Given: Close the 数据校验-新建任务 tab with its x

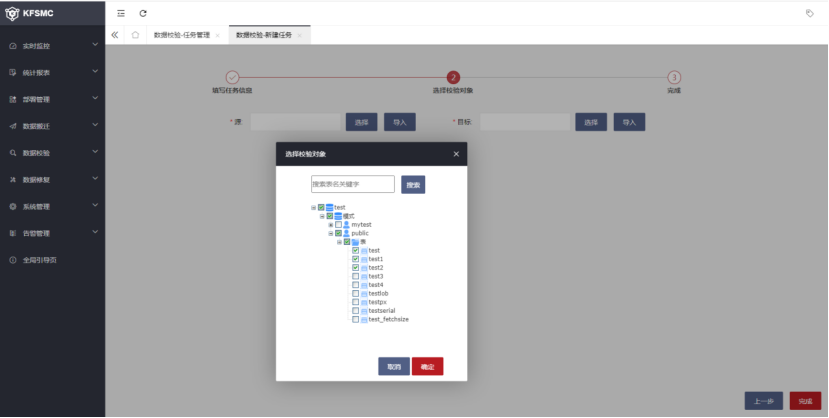Looking at the screenshot, I should (299, 35).
